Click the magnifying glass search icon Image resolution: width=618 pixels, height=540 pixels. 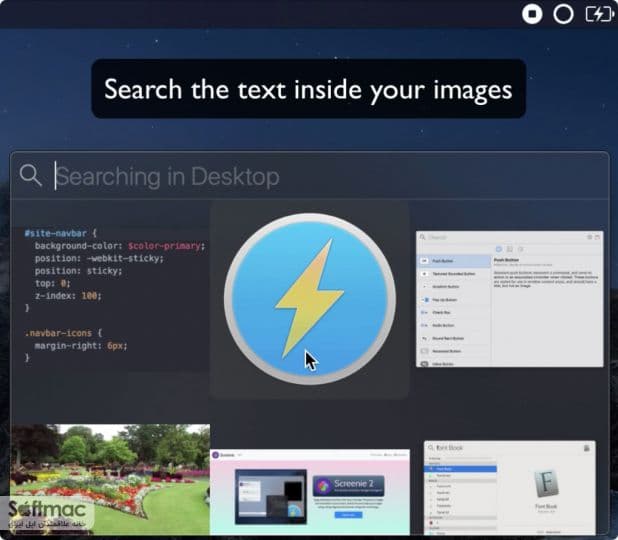pyautogui.click(x=30, y=175)
